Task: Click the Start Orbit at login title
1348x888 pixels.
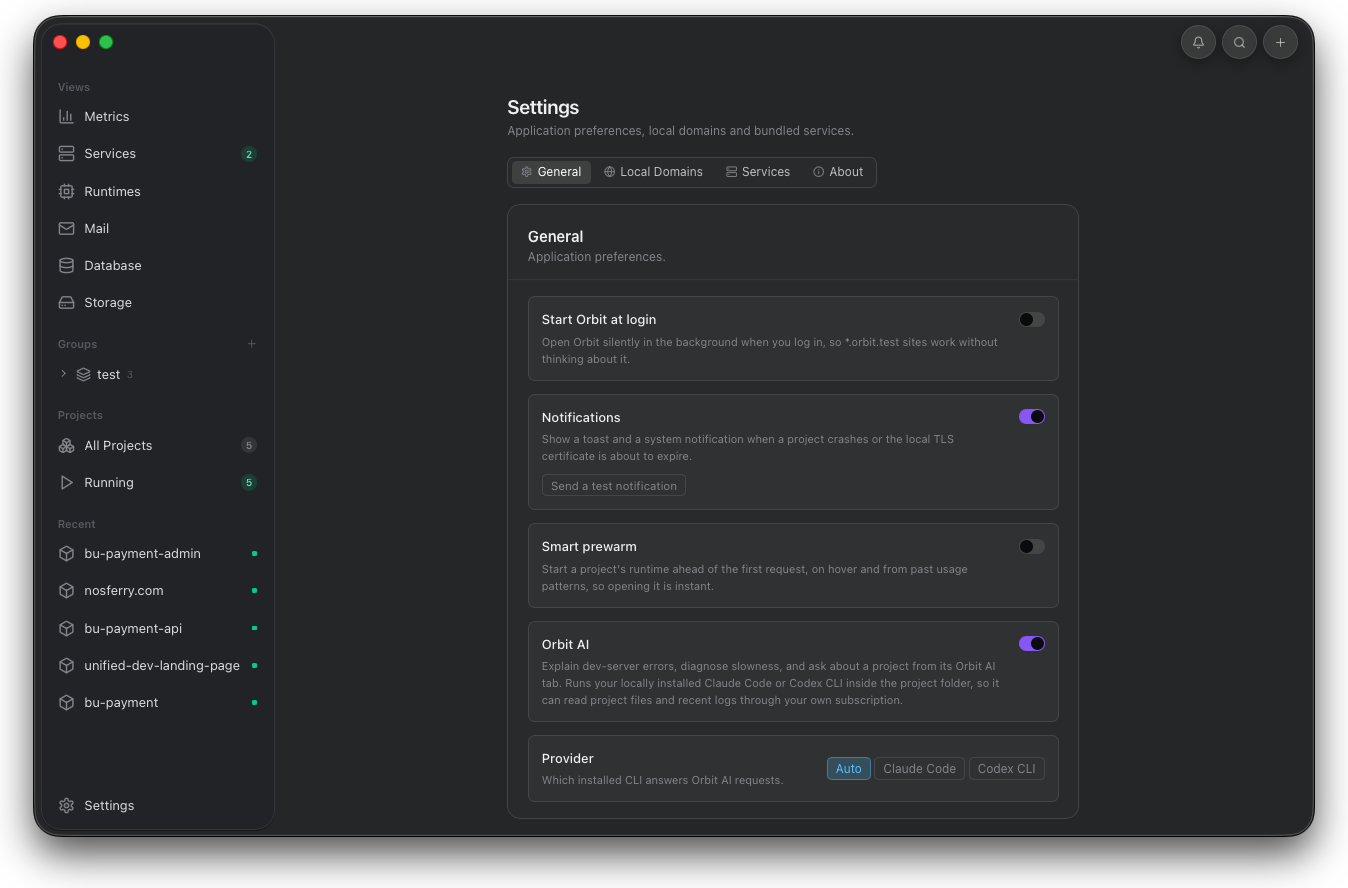Action: [x=599, y=319]
